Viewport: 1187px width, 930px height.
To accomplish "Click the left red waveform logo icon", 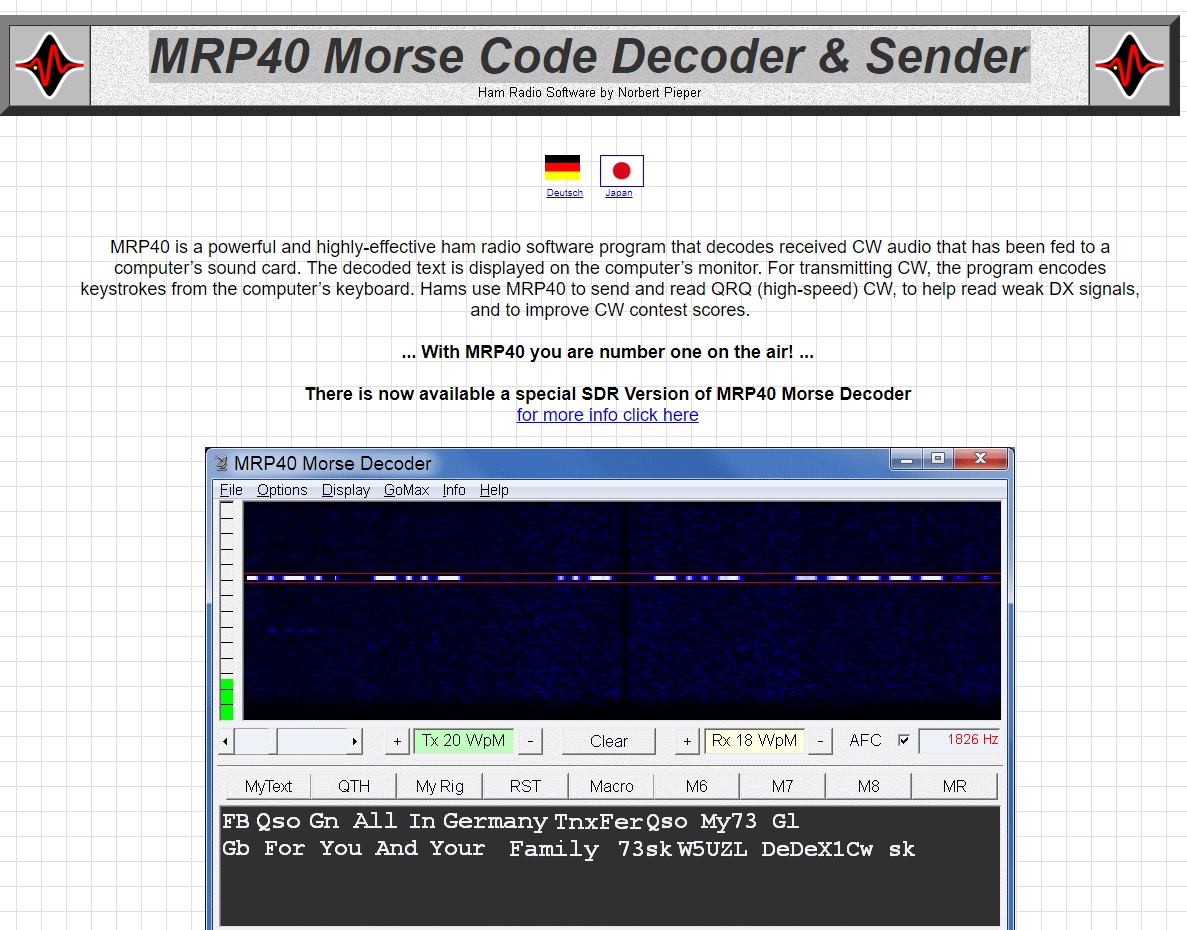I will click(x=49, y=65).
